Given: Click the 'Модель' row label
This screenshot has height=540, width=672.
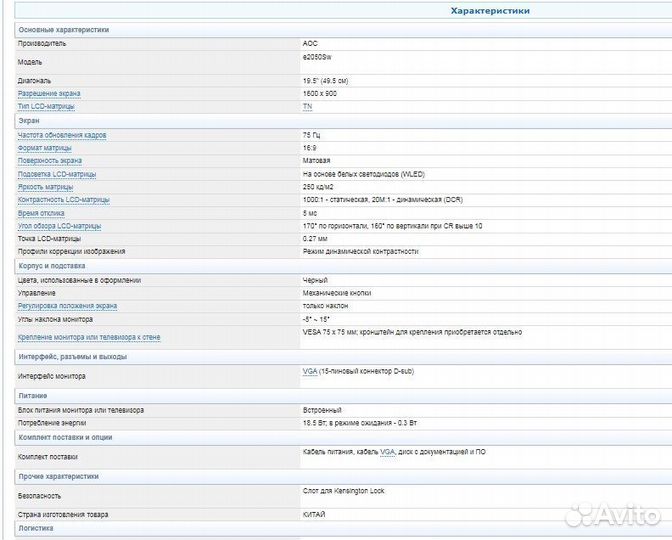Looking at the screenshot, I should point(30,62).
